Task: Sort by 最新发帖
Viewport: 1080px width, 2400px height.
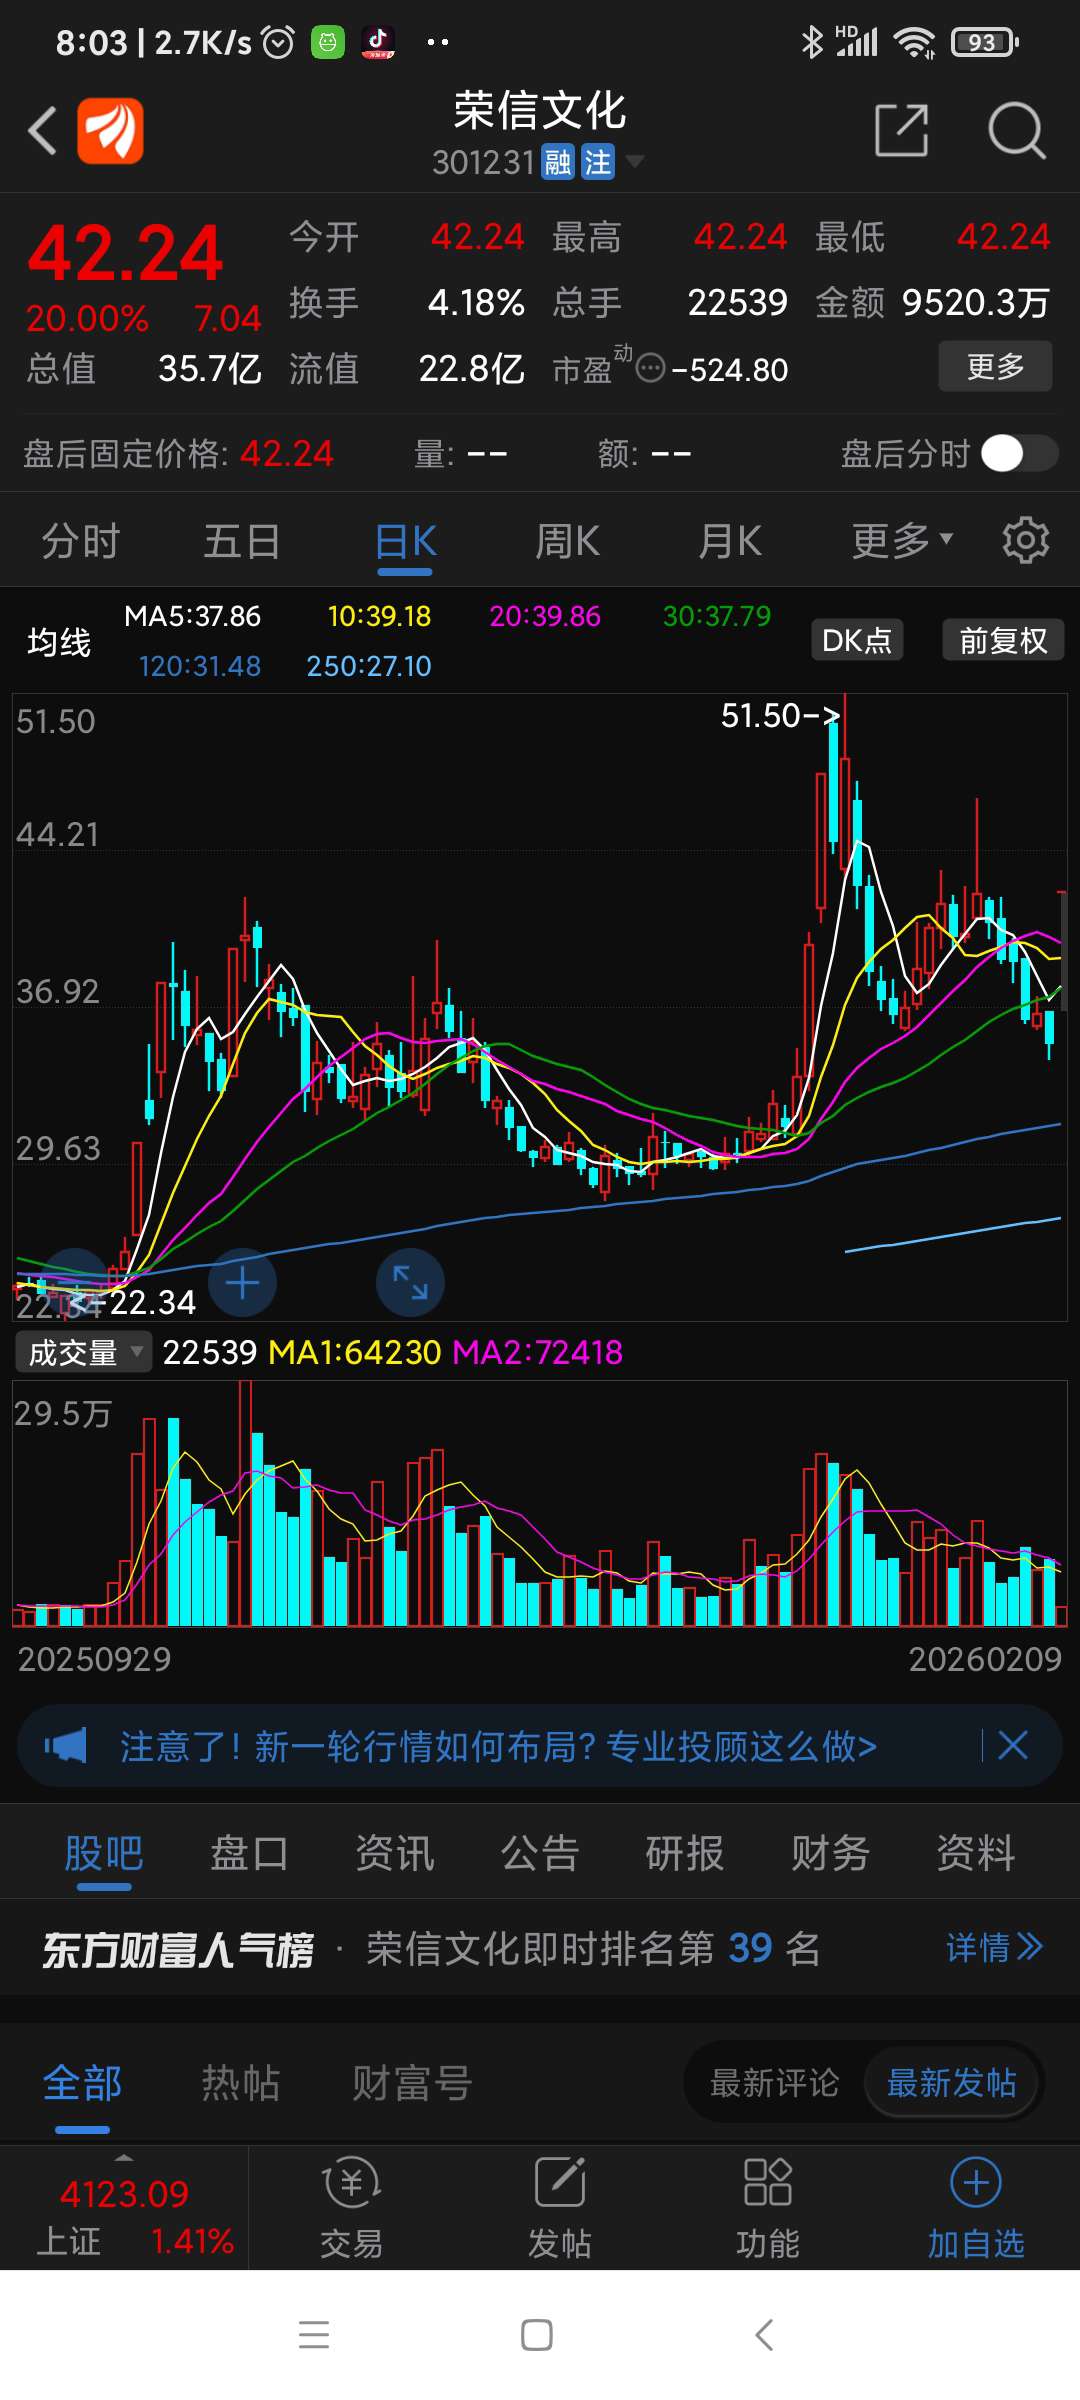Action: (x=952, y=2083)
